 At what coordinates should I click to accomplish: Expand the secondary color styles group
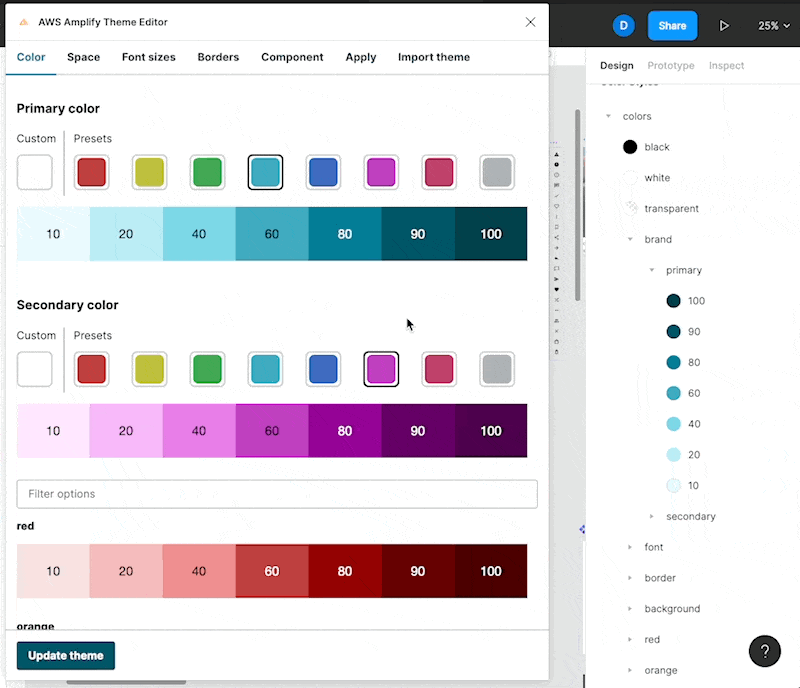[652, 516]
